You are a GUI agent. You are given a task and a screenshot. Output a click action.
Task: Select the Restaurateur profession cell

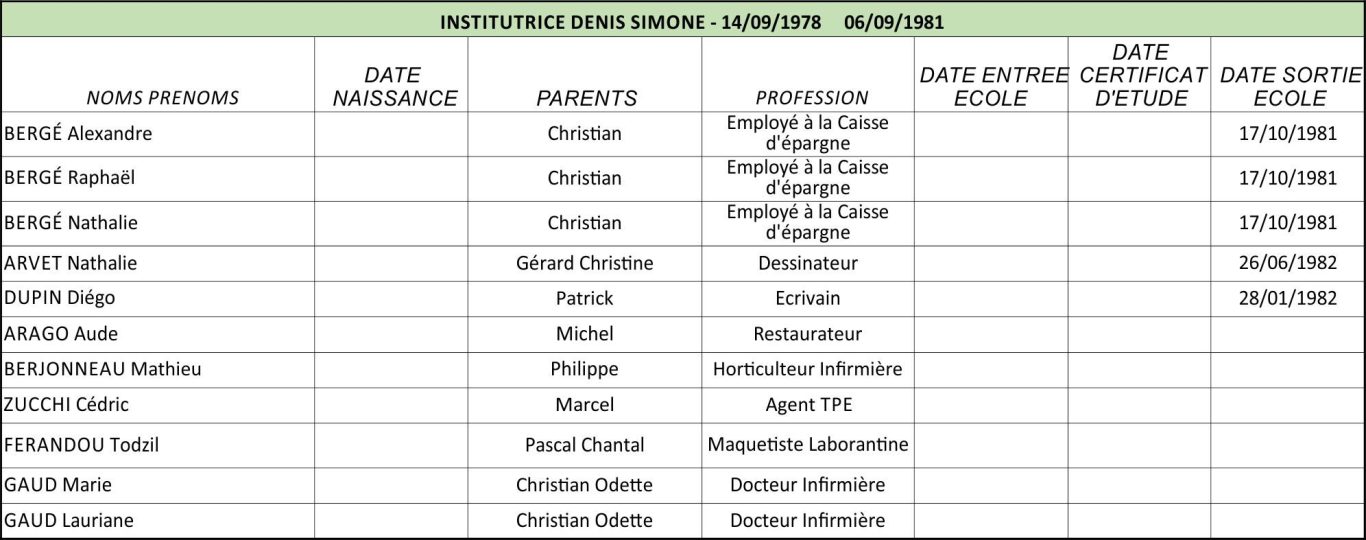807,334
